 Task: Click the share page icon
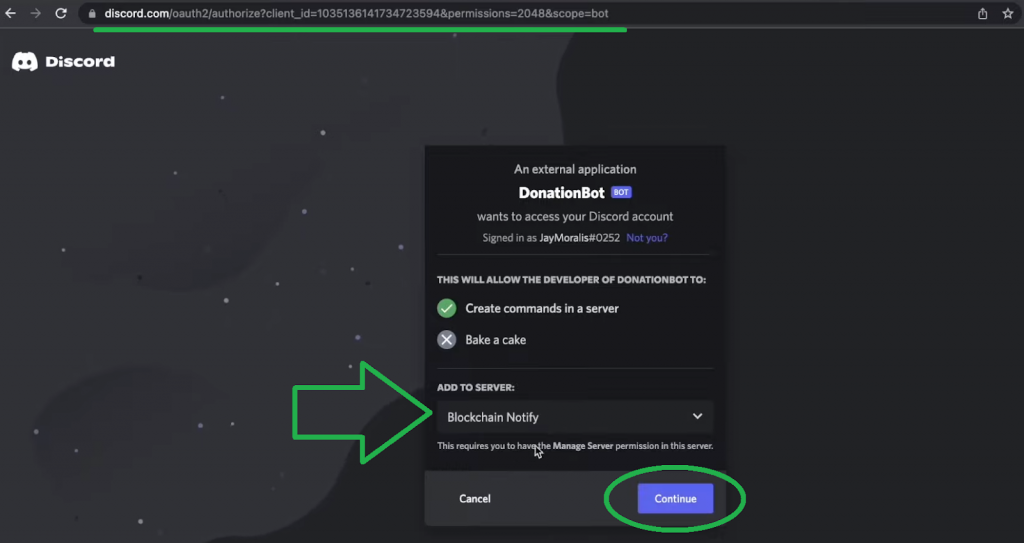pyautogui.click(x=983, y=14)
